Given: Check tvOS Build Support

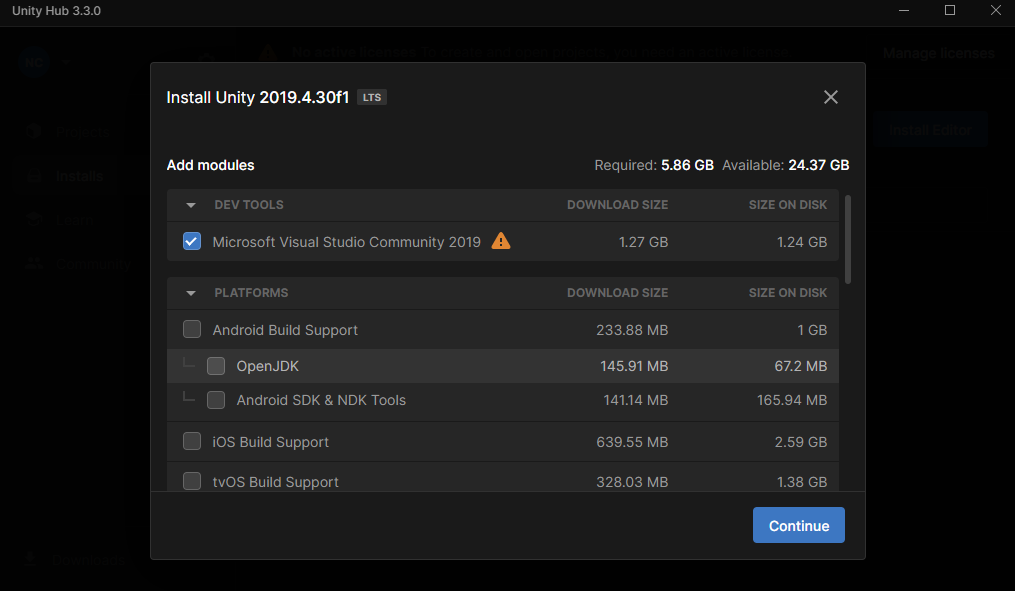Looking at the screenshot, I should coord(191,481).
